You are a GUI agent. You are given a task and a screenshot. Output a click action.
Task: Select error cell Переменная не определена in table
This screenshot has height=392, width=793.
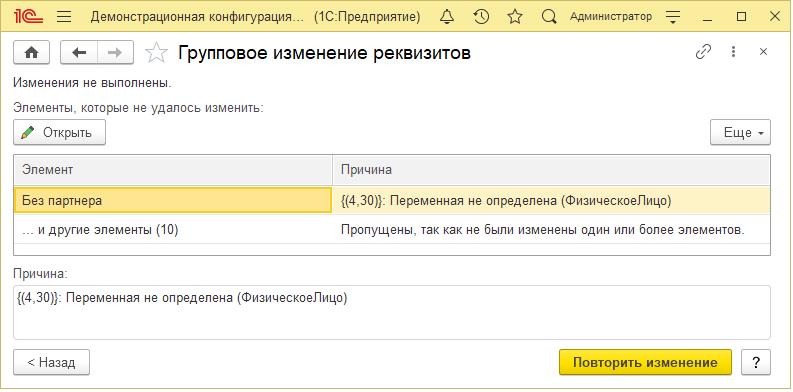[551, 200]
